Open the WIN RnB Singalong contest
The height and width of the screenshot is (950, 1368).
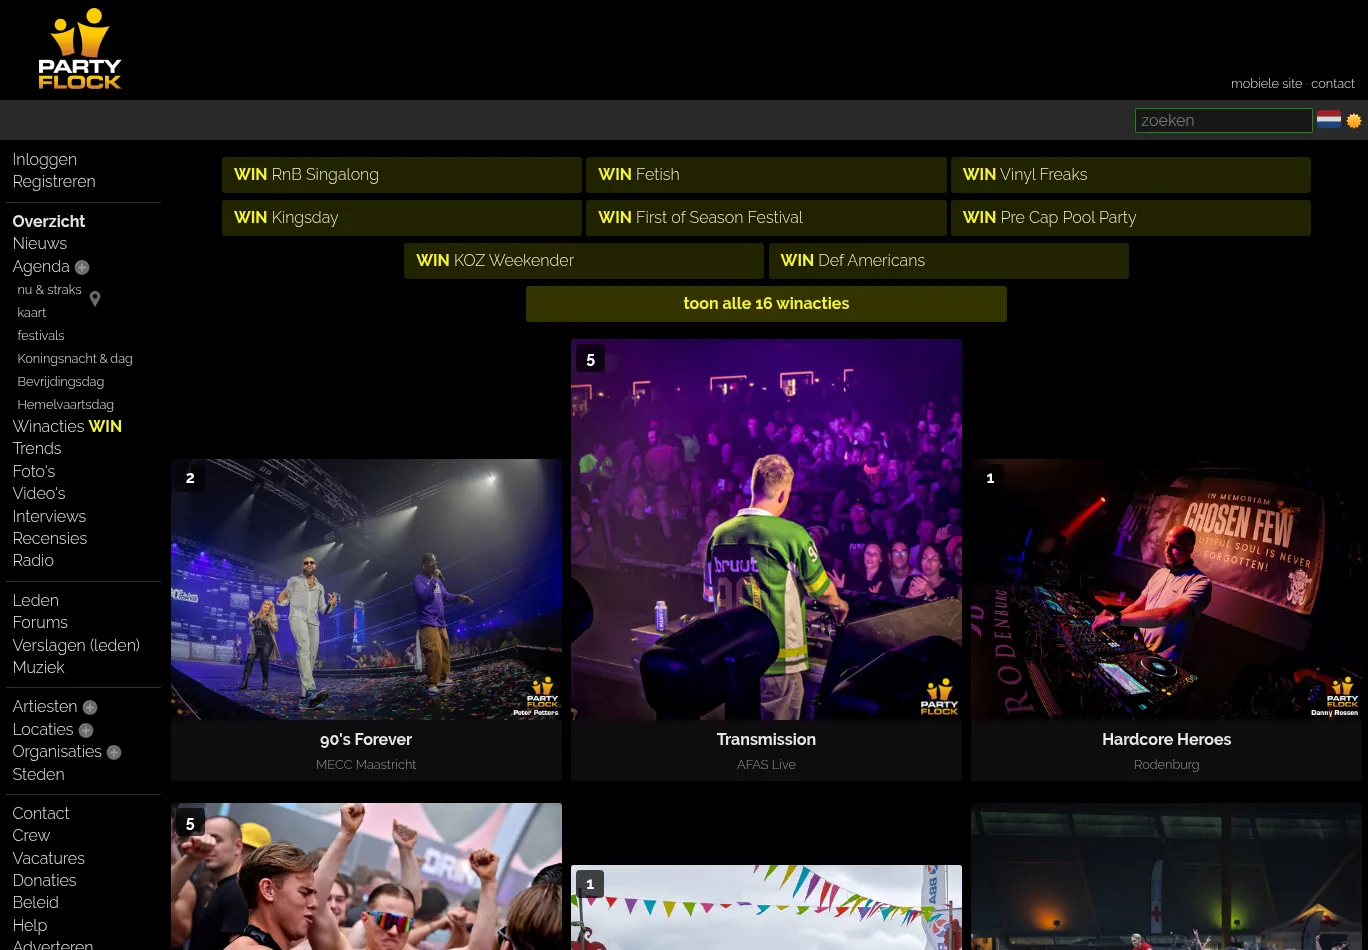click(401, 175)
